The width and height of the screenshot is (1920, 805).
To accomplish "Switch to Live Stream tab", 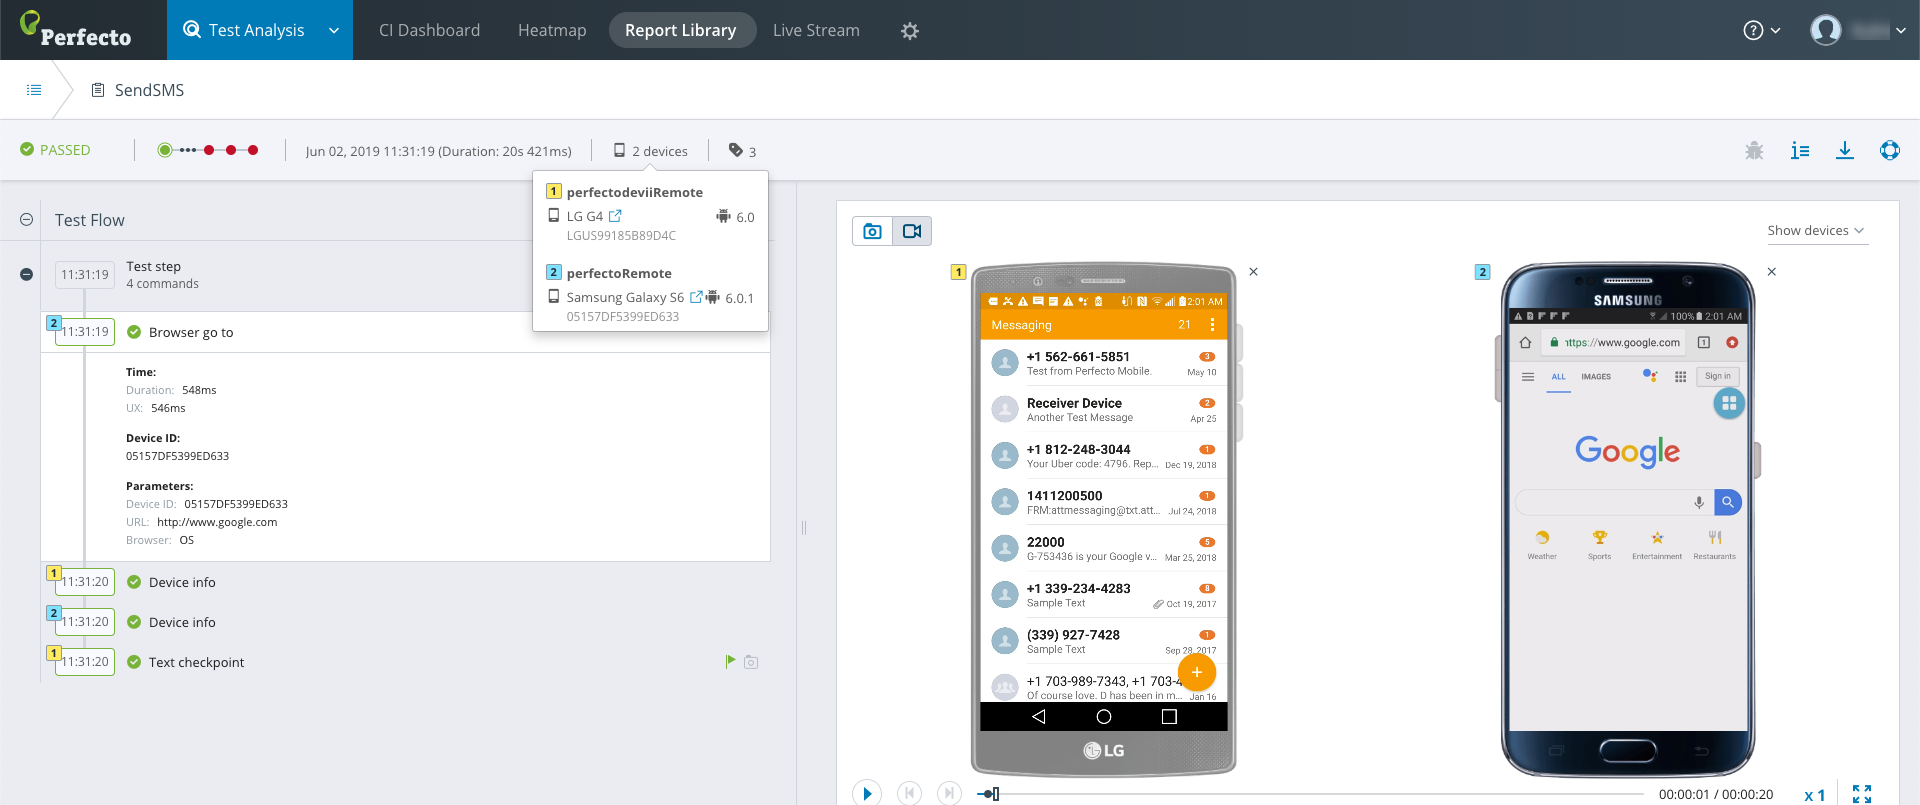I will [816, 30].
